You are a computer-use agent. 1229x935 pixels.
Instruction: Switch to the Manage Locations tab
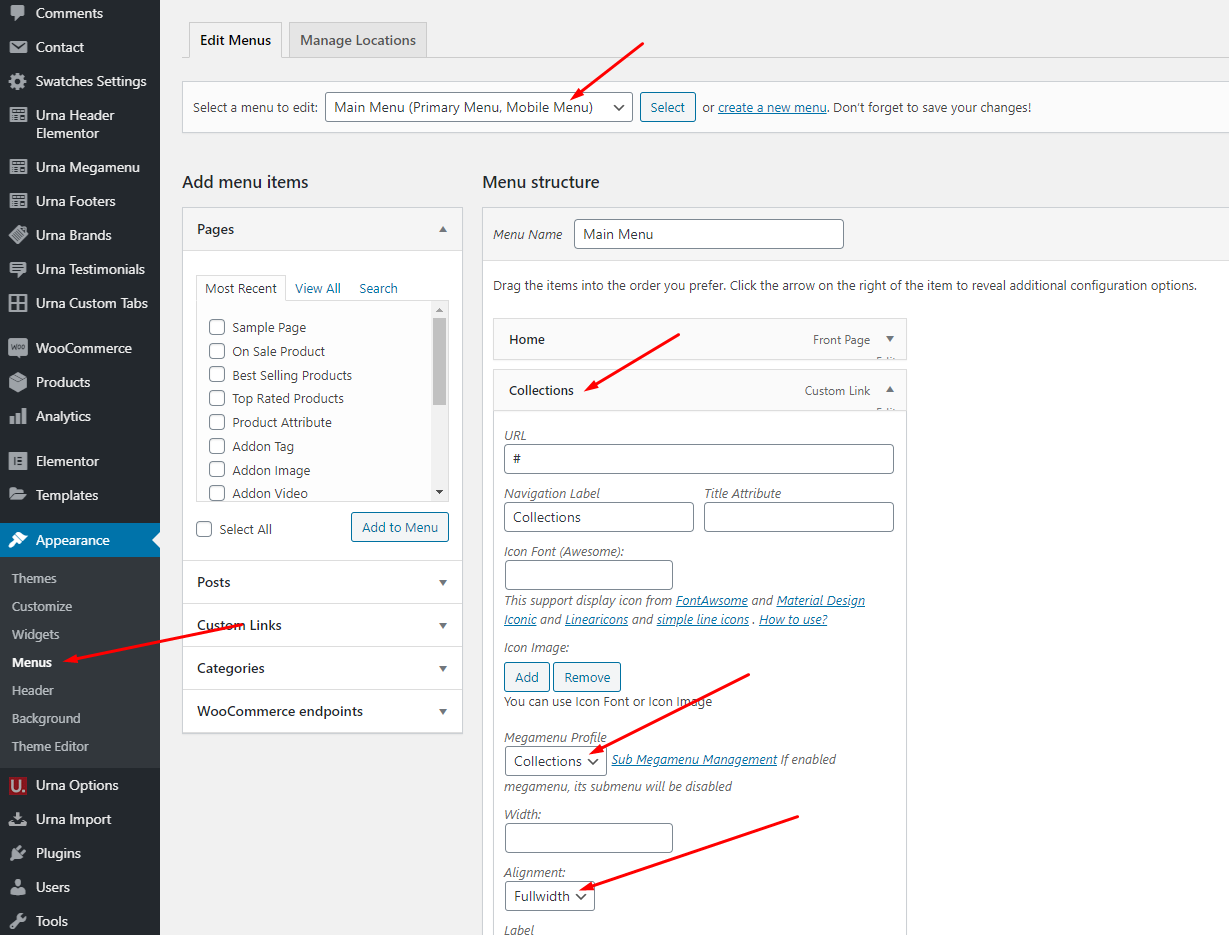(358, 40)
